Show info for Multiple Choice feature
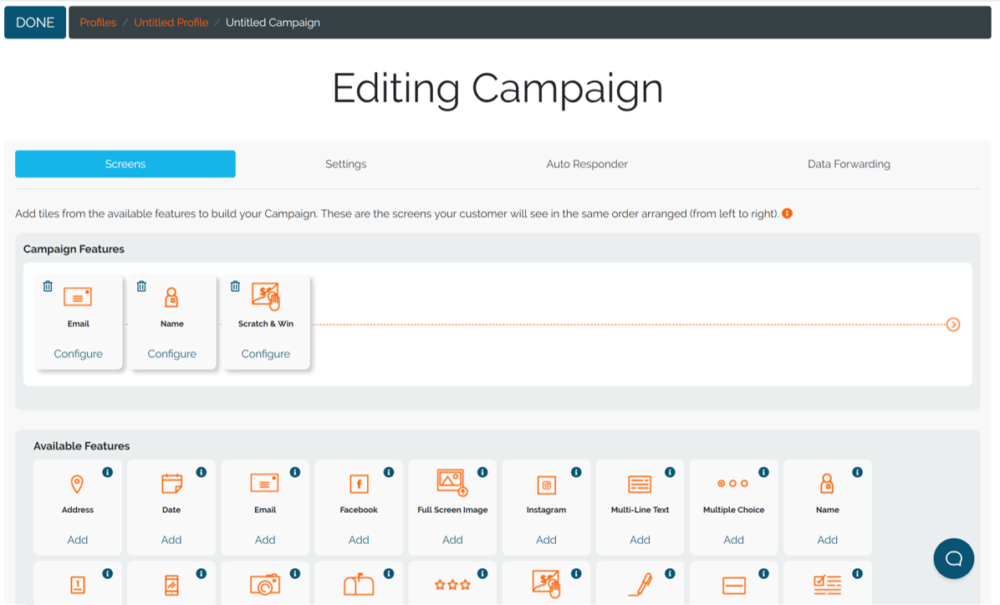 point(763,472)
